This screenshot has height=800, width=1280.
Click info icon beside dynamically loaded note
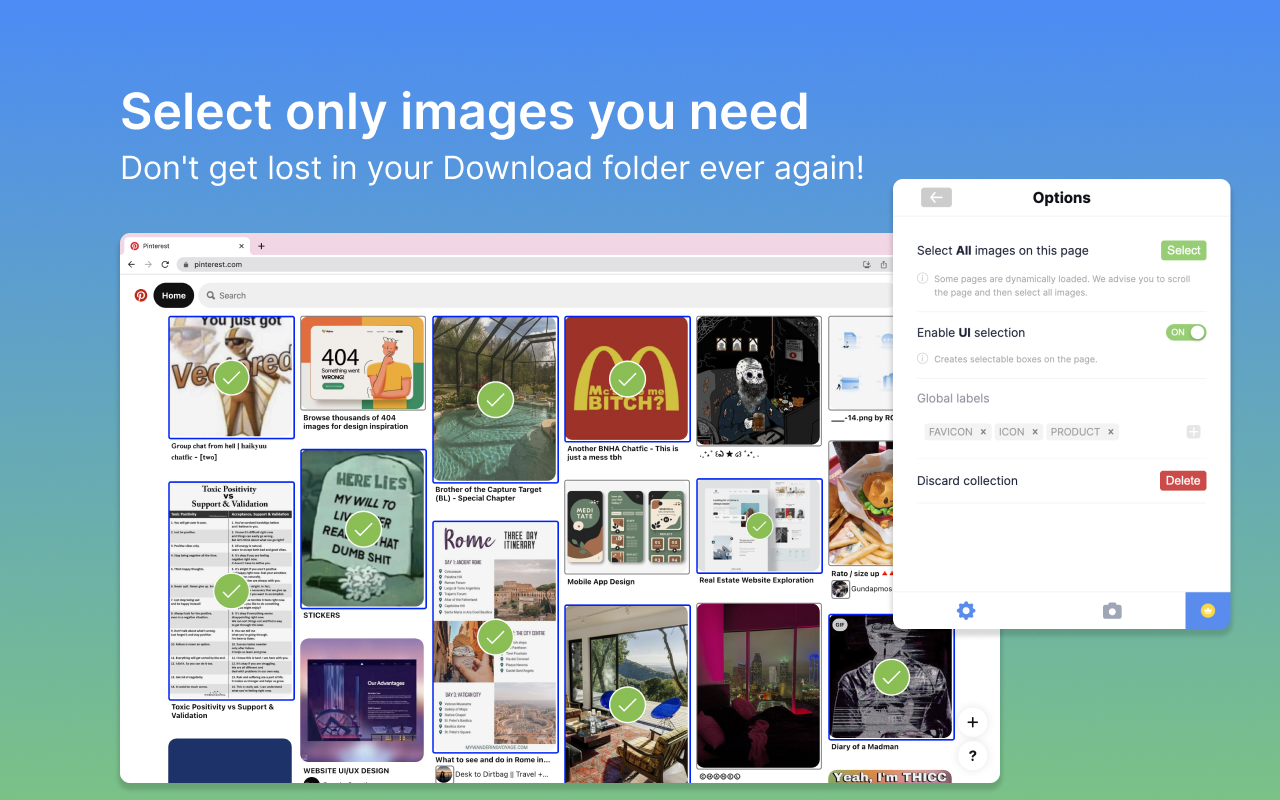[x=923, y=279]
